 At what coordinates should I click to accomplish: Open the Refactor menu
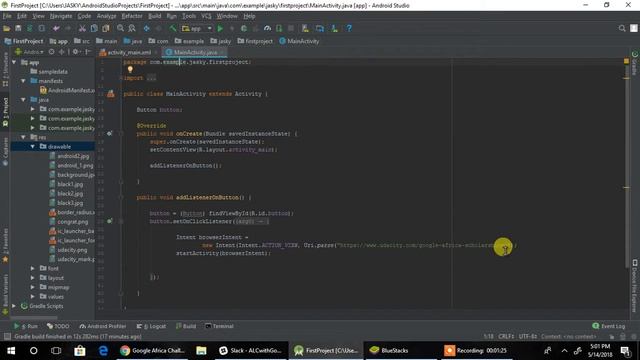[132, 16]
